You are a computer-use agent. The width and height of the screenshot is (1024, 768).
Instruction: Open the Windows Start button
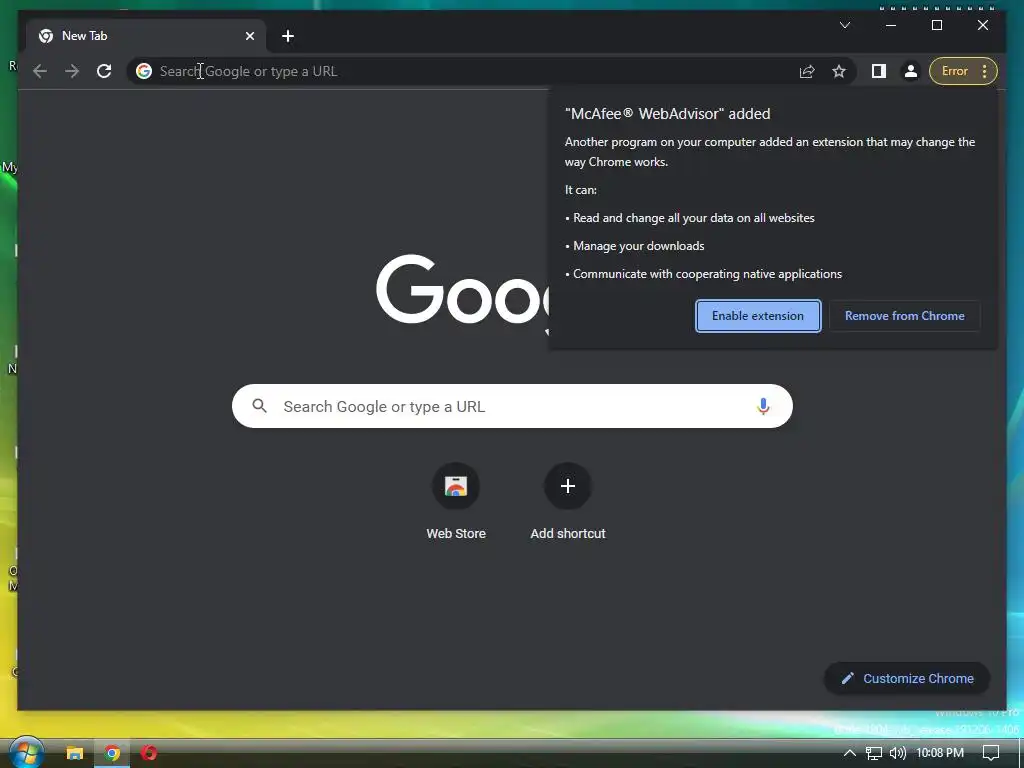26,752
